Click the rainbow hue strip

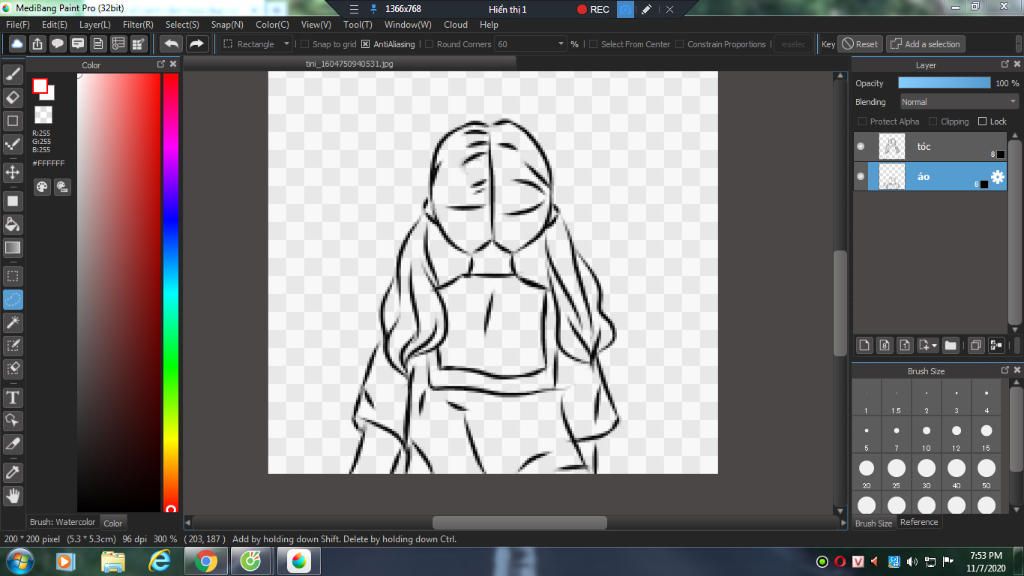tap(171, 292)
